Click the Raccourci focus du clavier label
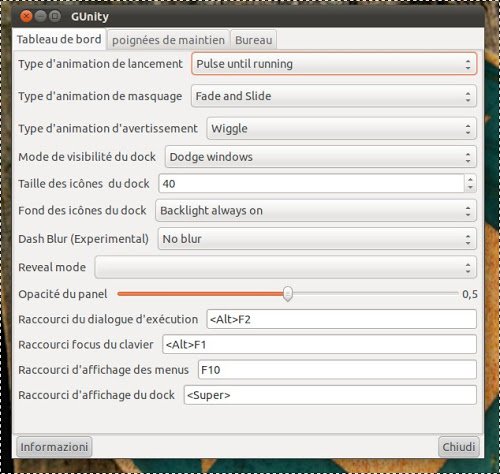 point(86,344)
